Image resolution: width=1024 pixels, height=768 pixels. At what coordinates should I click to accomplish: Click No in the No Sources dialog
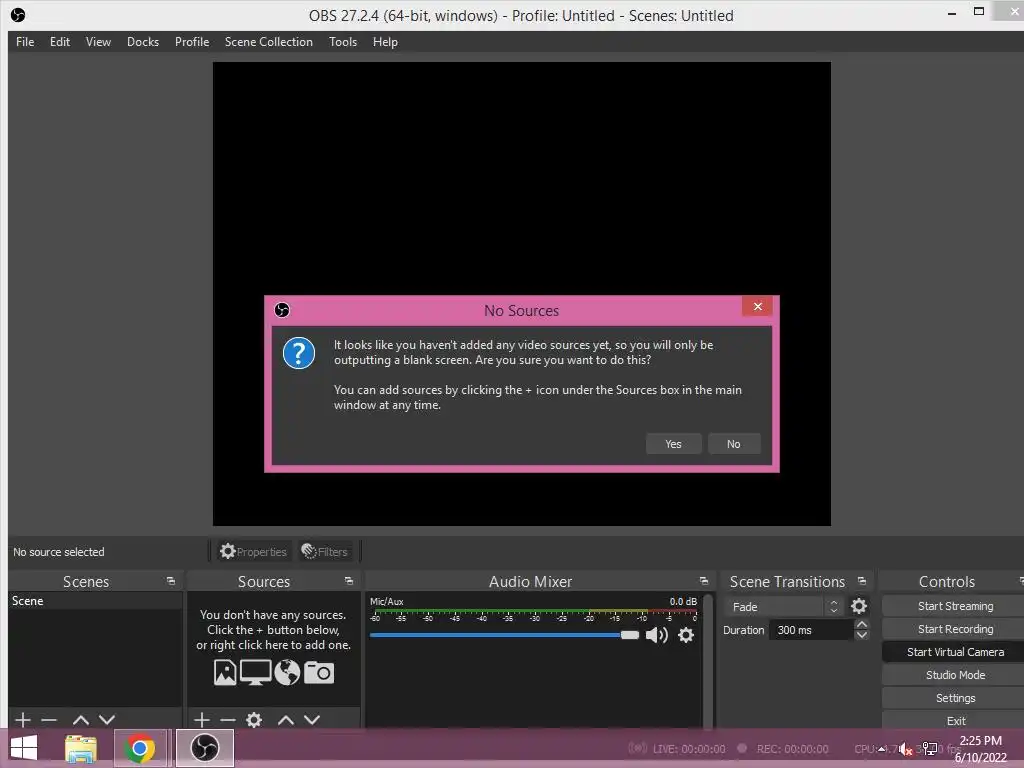pos(734,444)
